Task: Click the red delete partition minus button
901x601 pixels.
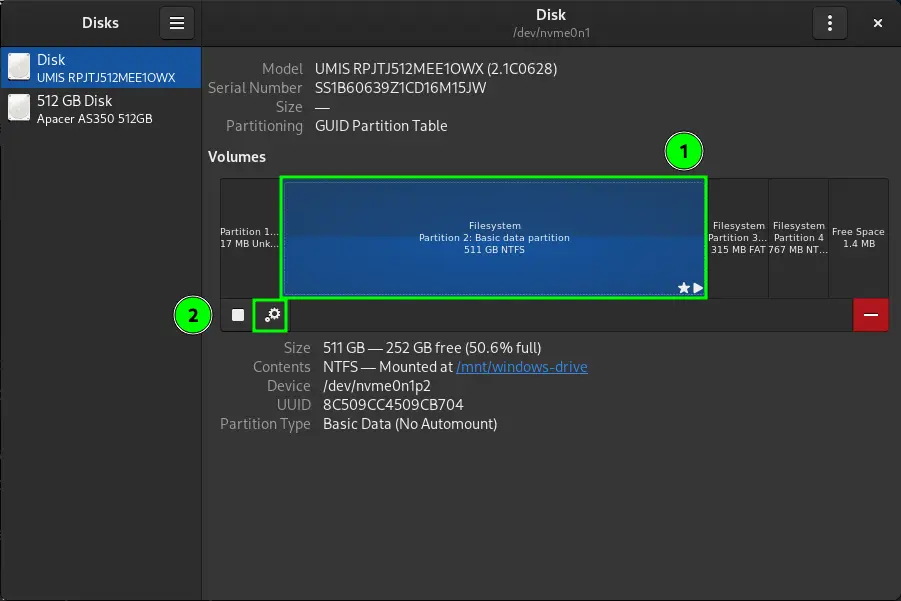Action: (x=870, y=315)
